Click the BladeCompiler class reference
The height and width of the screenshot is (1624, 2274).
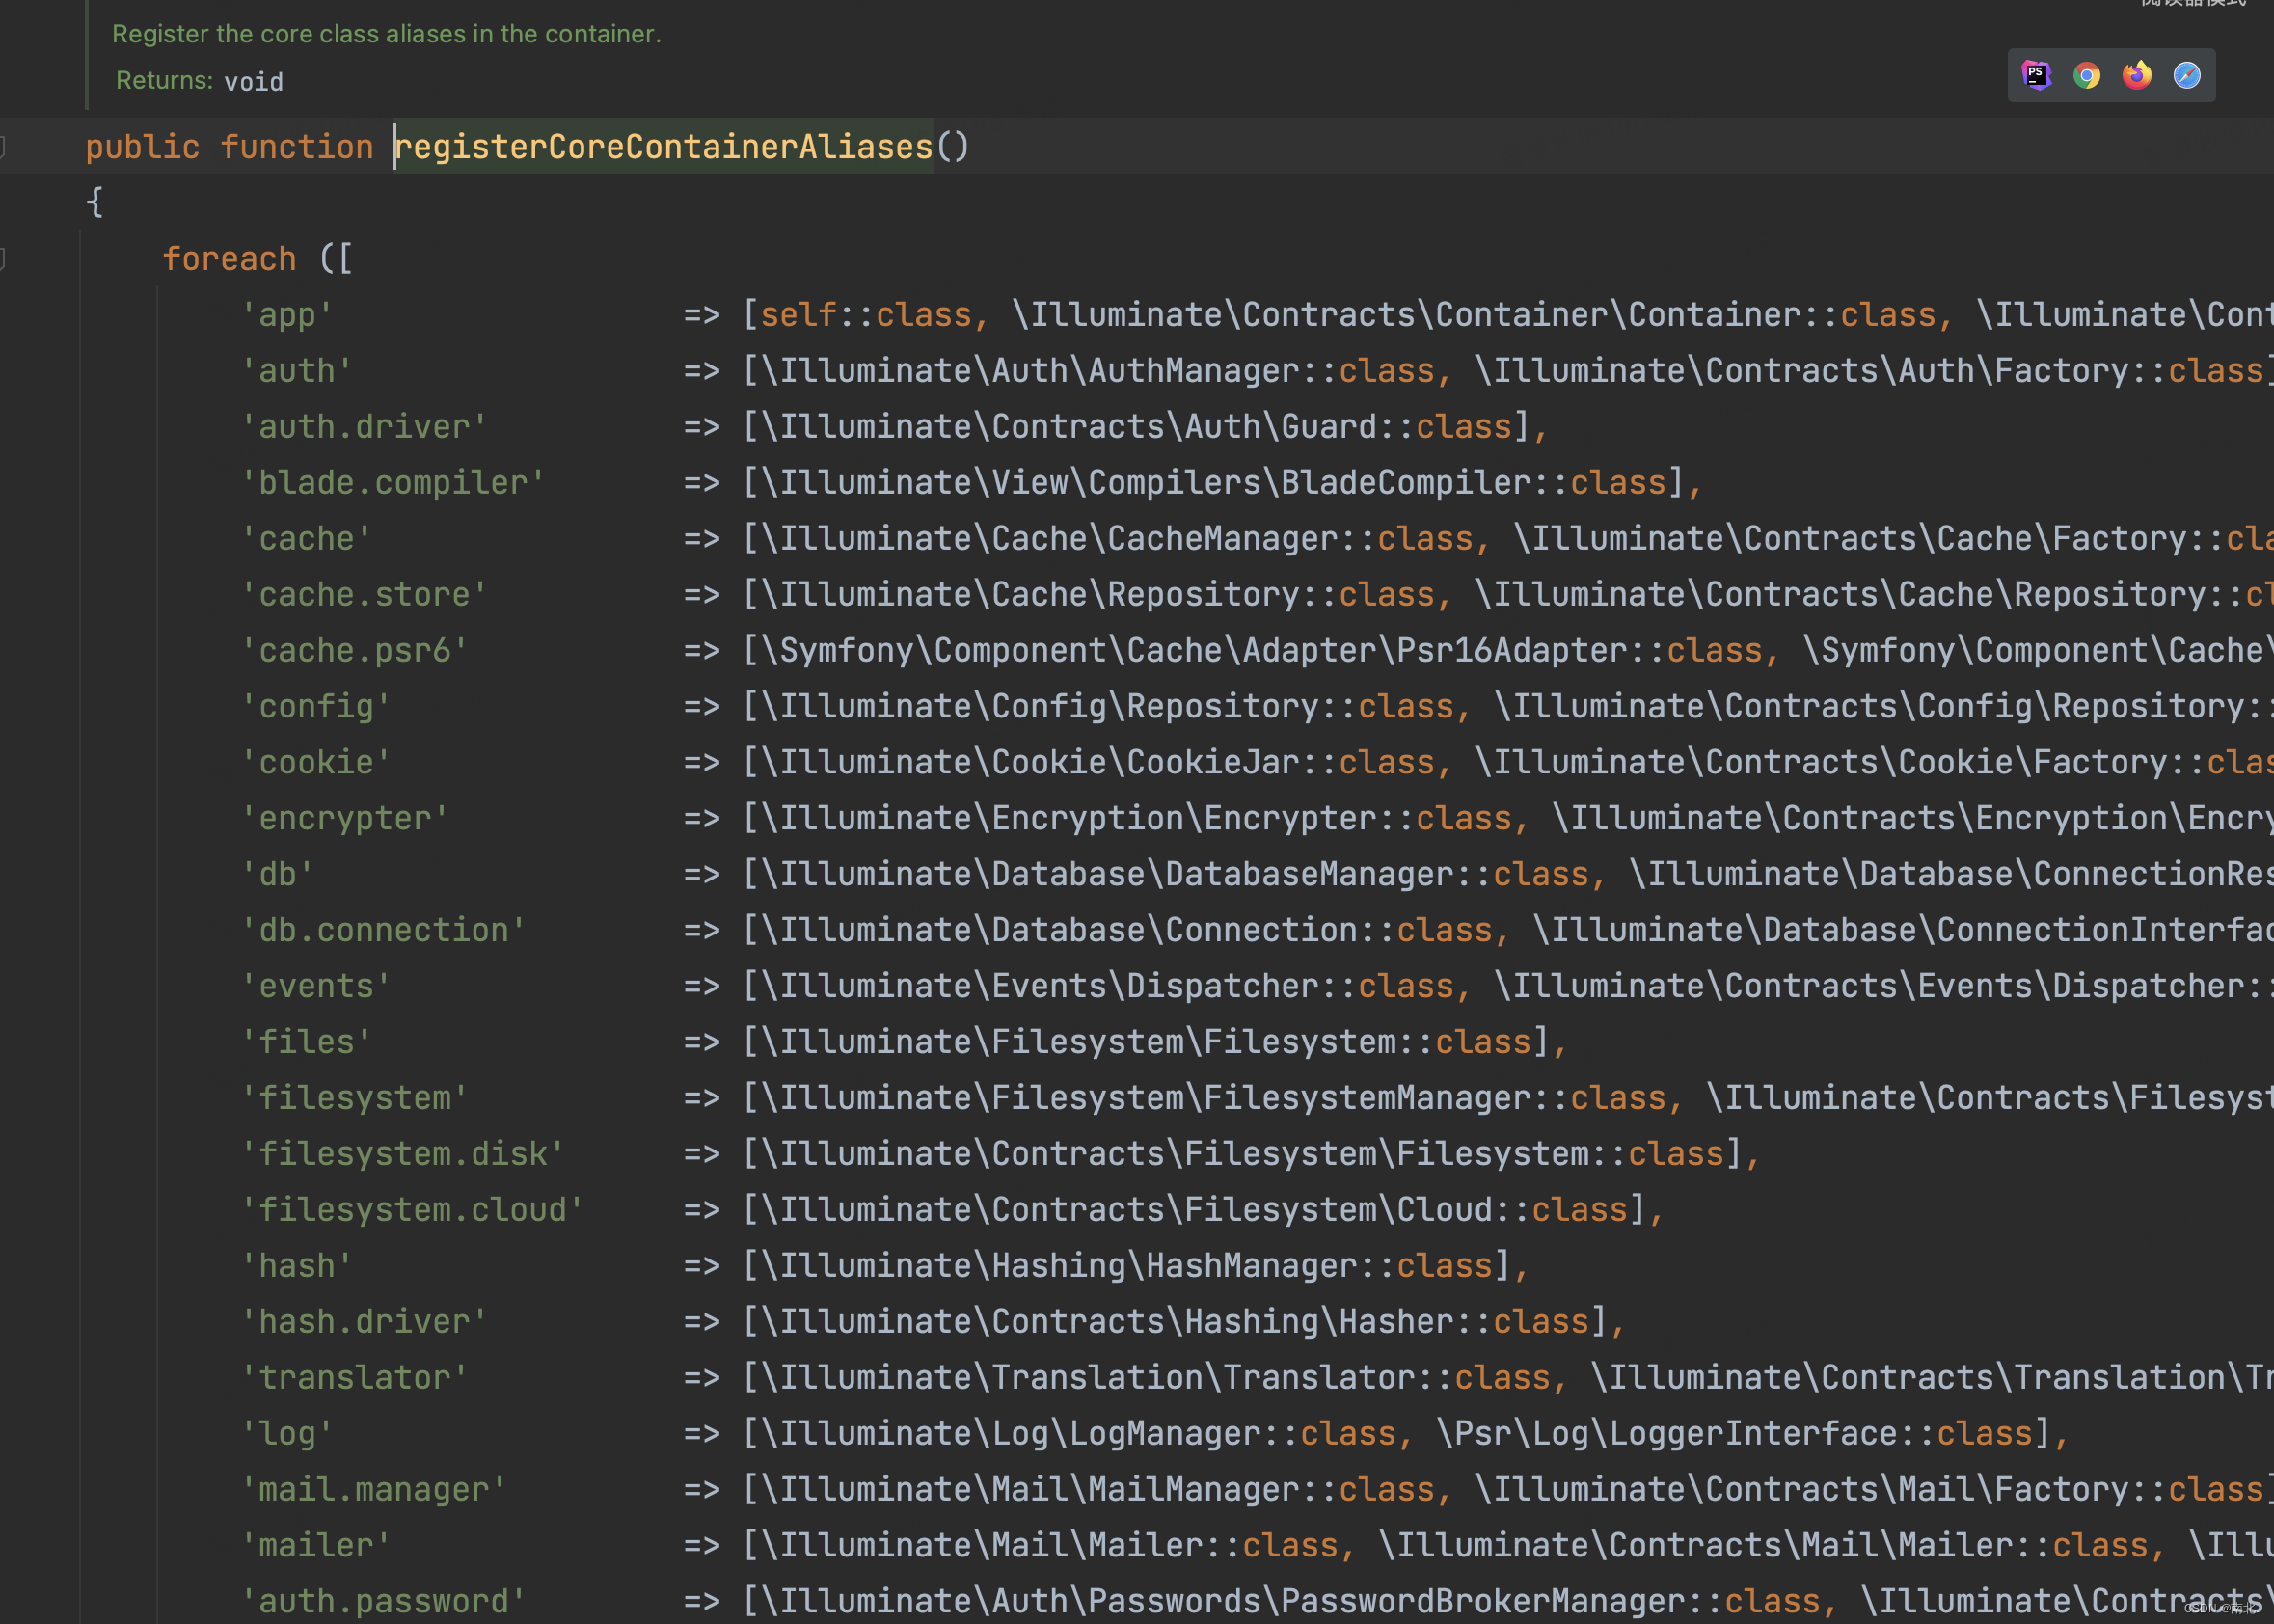(1417, 483)
